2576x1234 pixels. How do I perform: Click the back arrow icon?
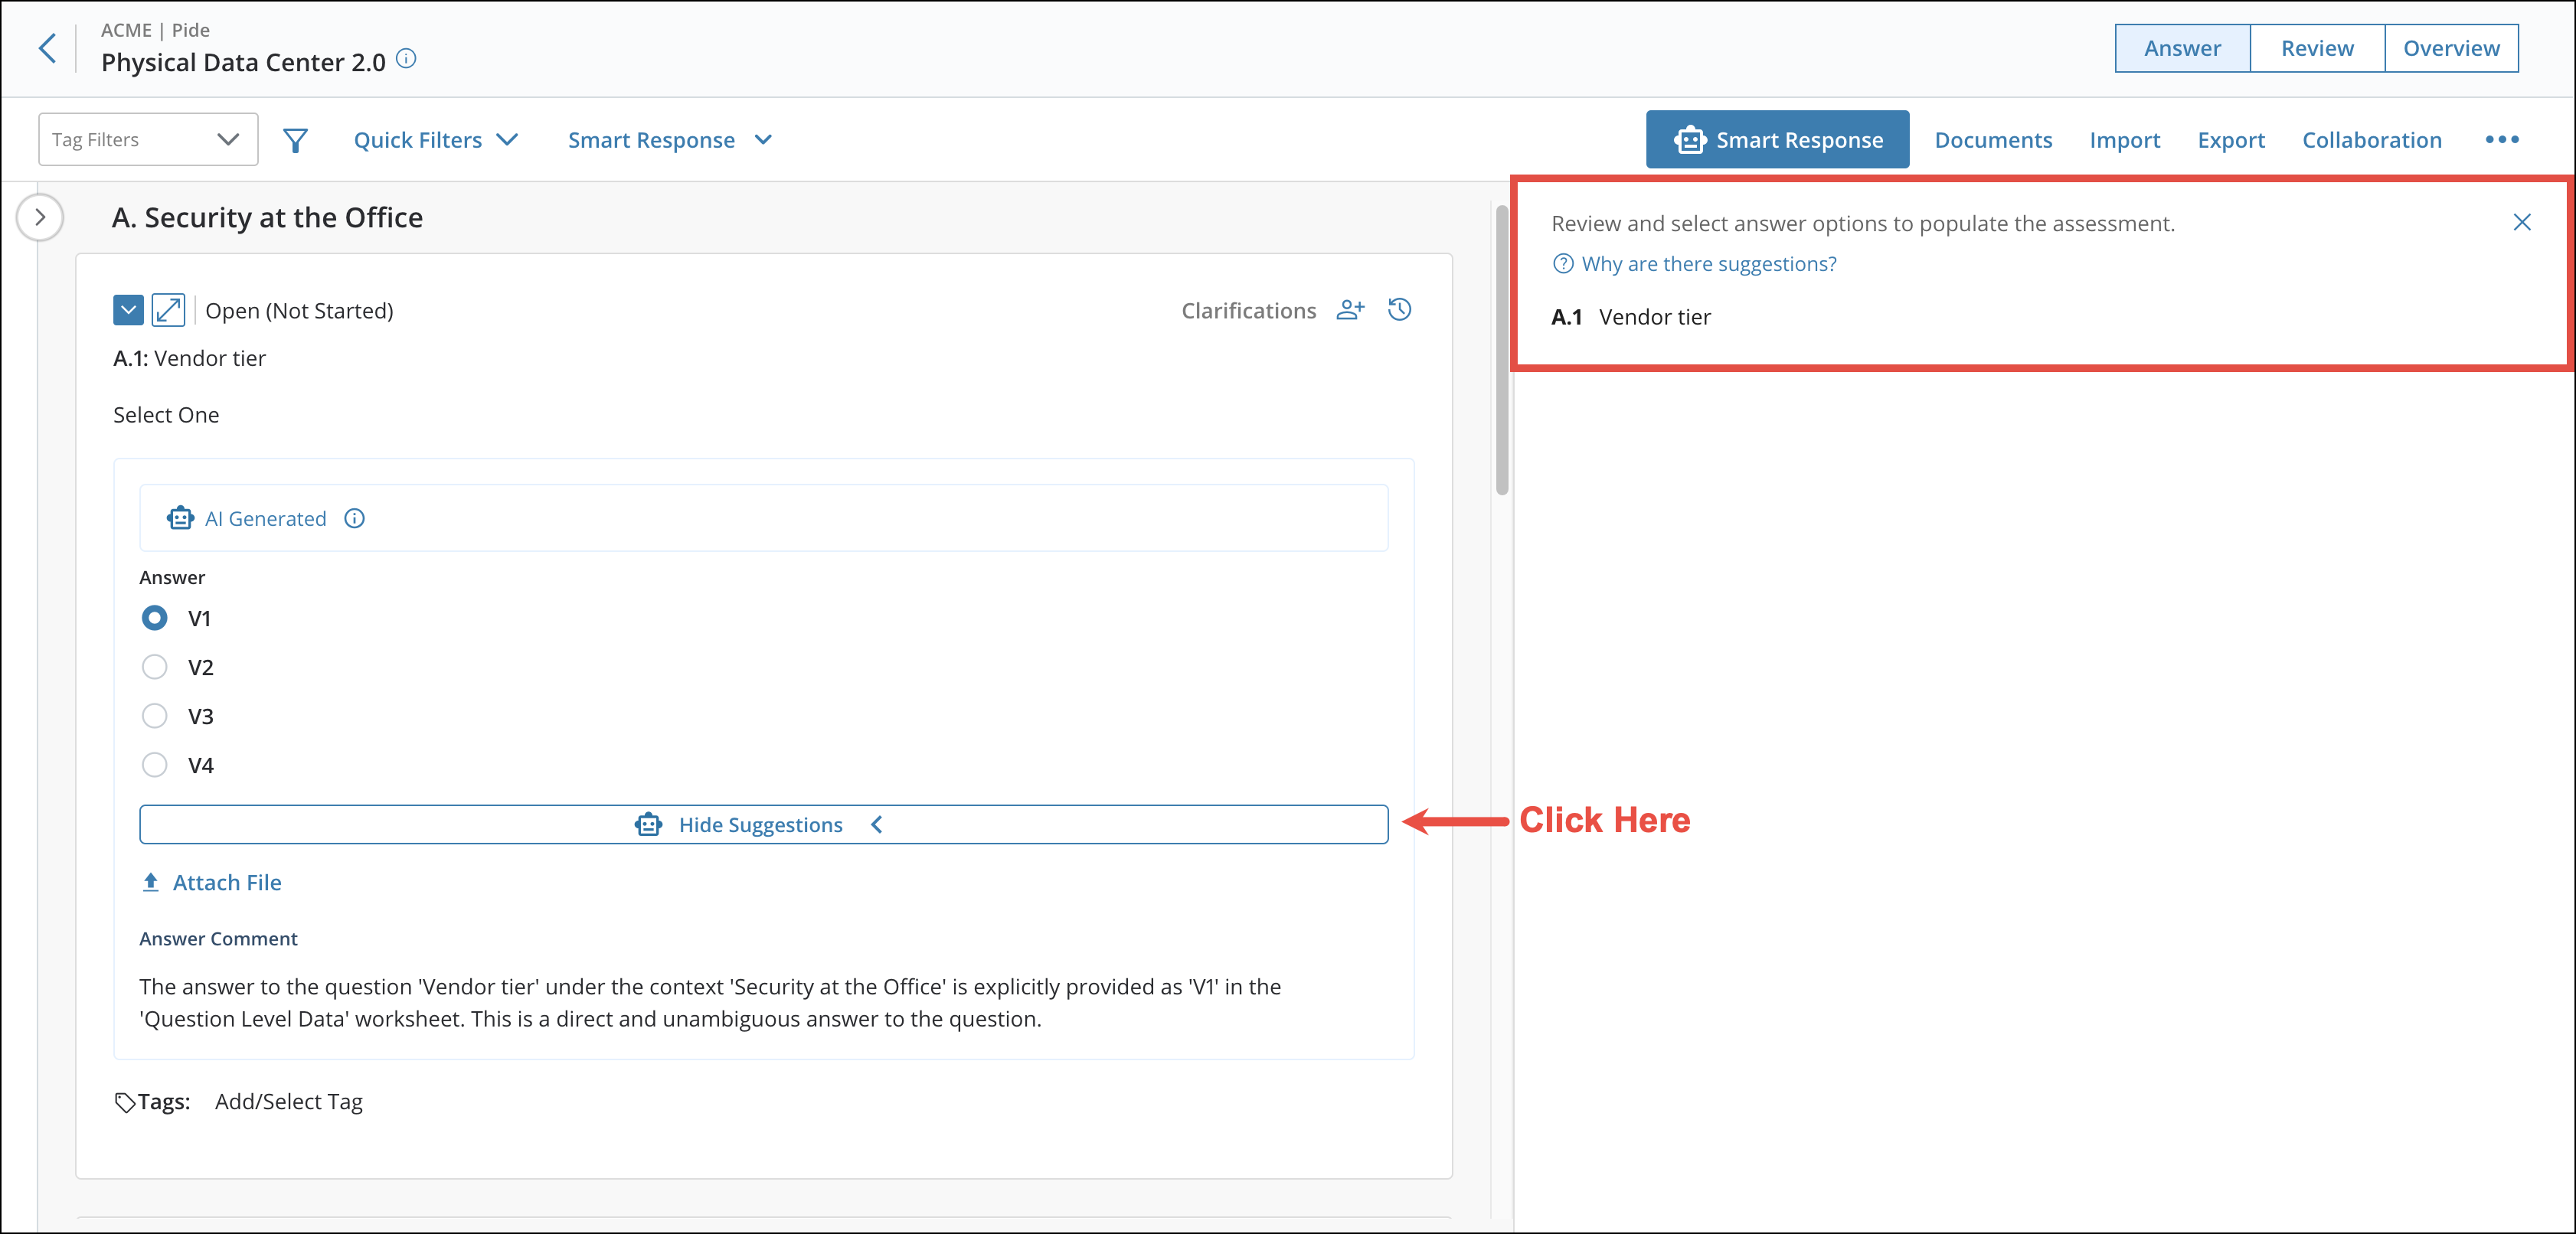click(x=47, y=48)
